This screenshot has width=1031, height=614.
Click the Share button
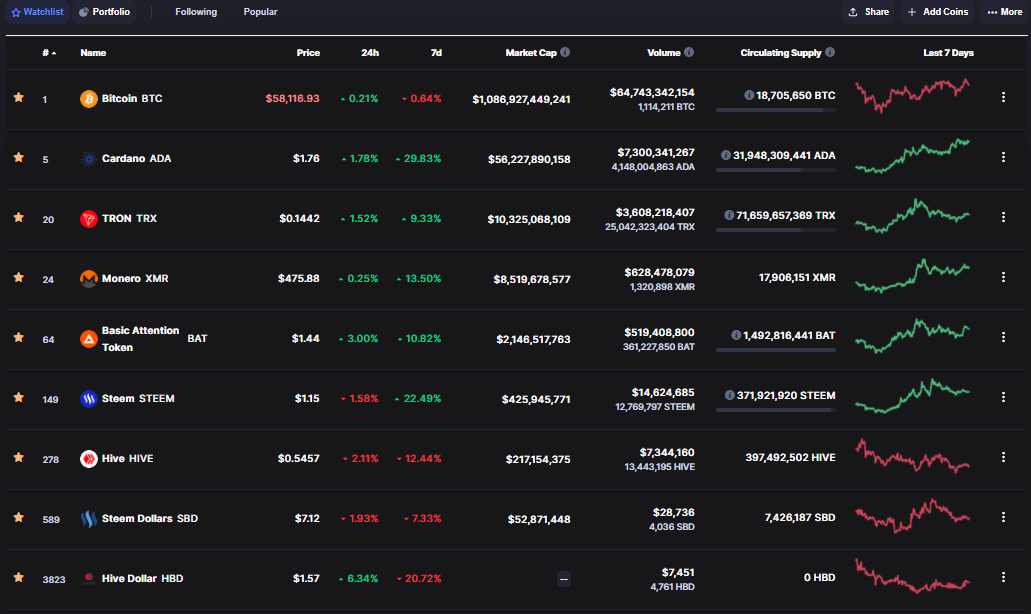(x=868, y=12)
